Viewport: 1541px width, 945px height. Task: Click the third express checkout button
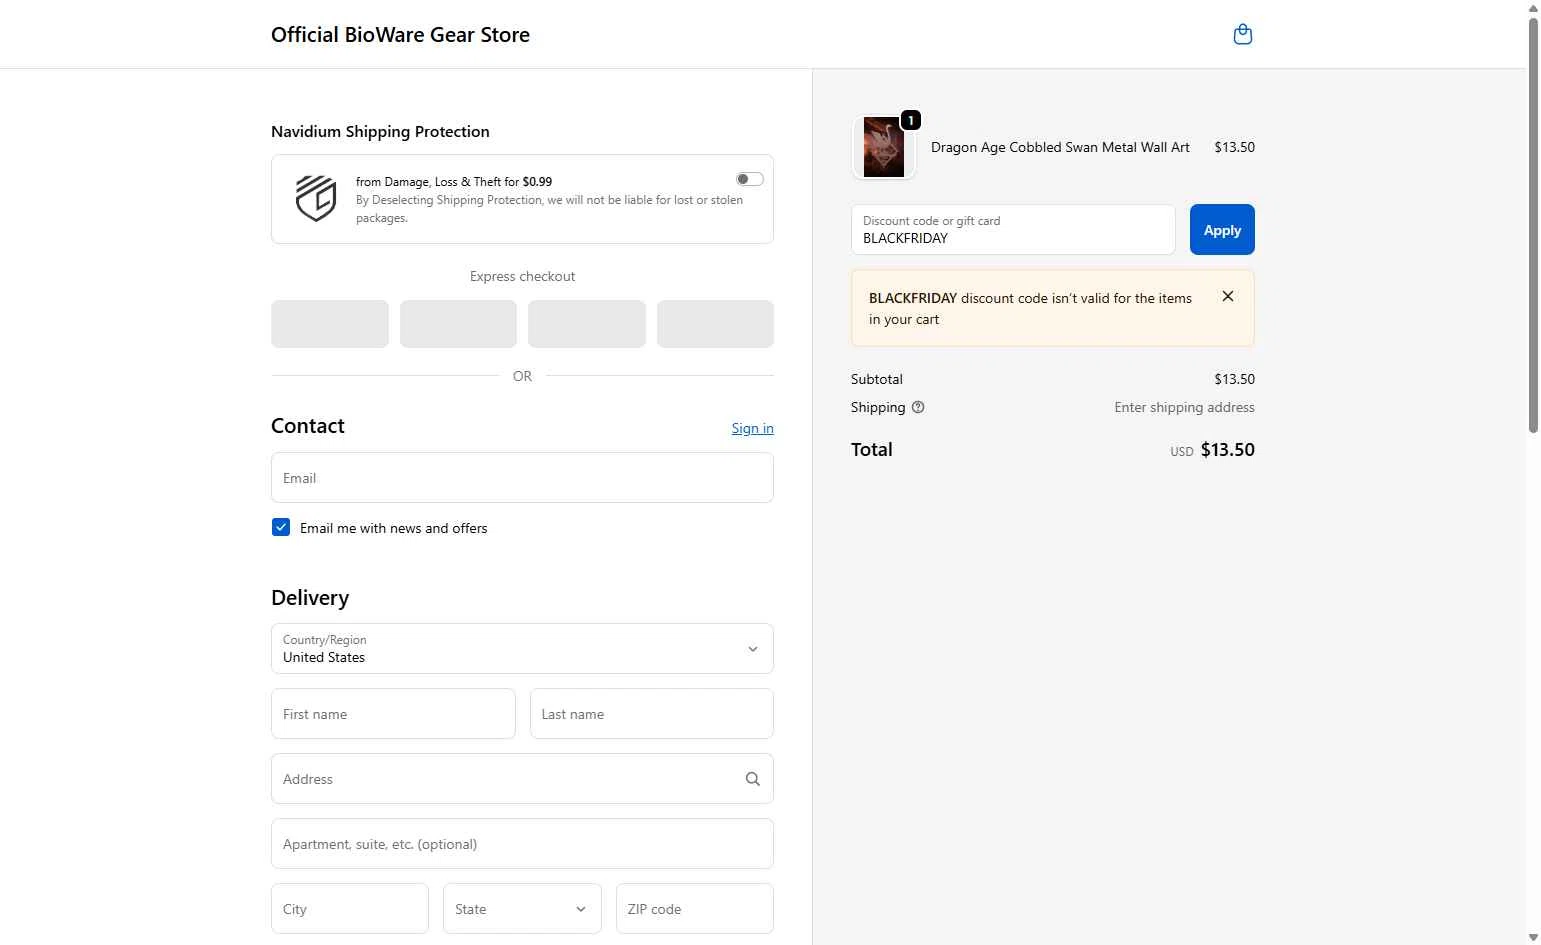pos(587,324)
